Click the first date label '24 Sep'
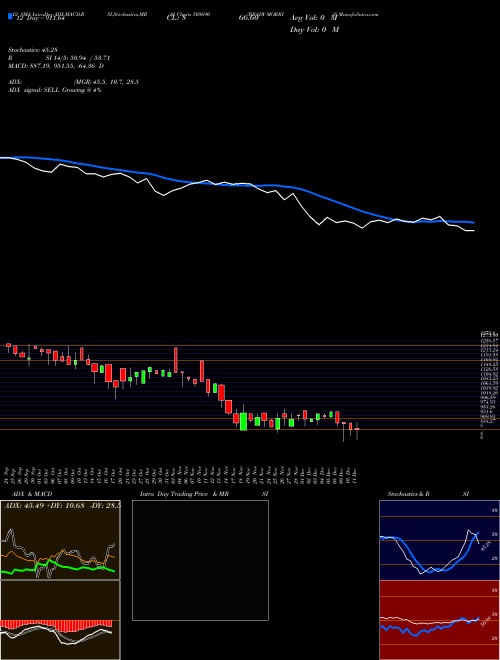This screenshot has height=660, width=500. (x=8, y=475)
